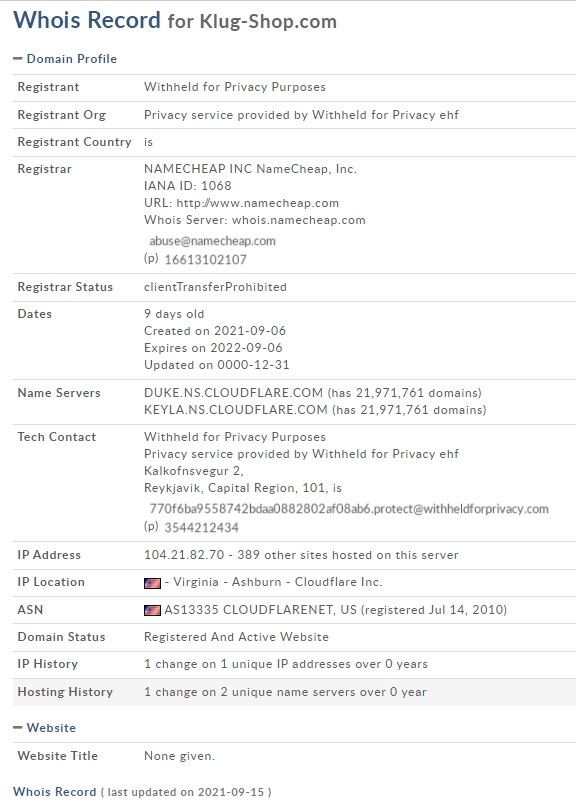576x804 pixels.
Task: Click the Whois Record footer heading
Action: (54, 792)
